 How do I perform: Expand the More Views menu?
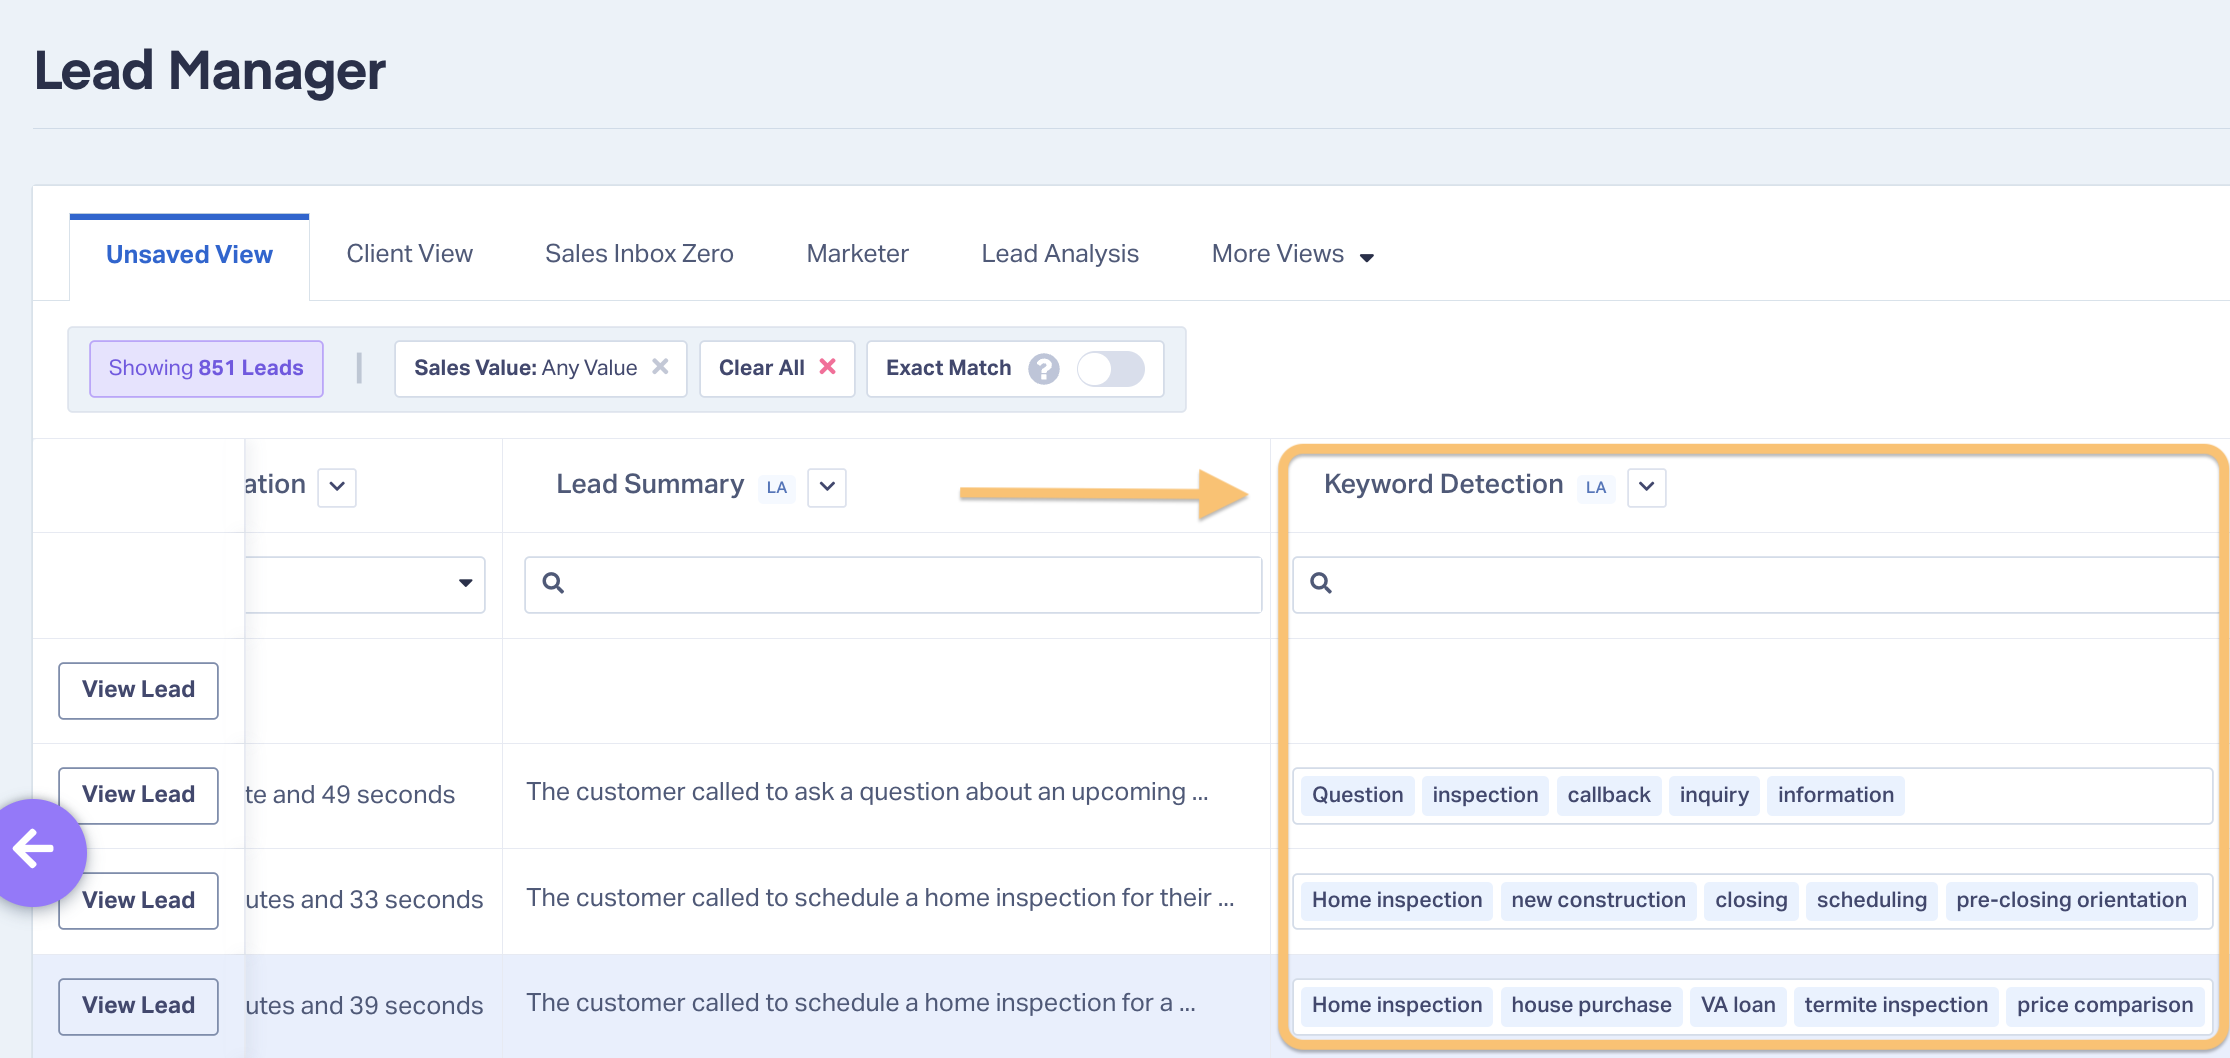(1292, 255)
